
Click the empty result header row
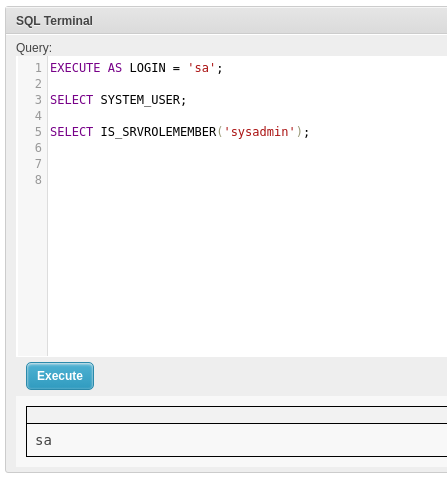click(x=237, y=415)
